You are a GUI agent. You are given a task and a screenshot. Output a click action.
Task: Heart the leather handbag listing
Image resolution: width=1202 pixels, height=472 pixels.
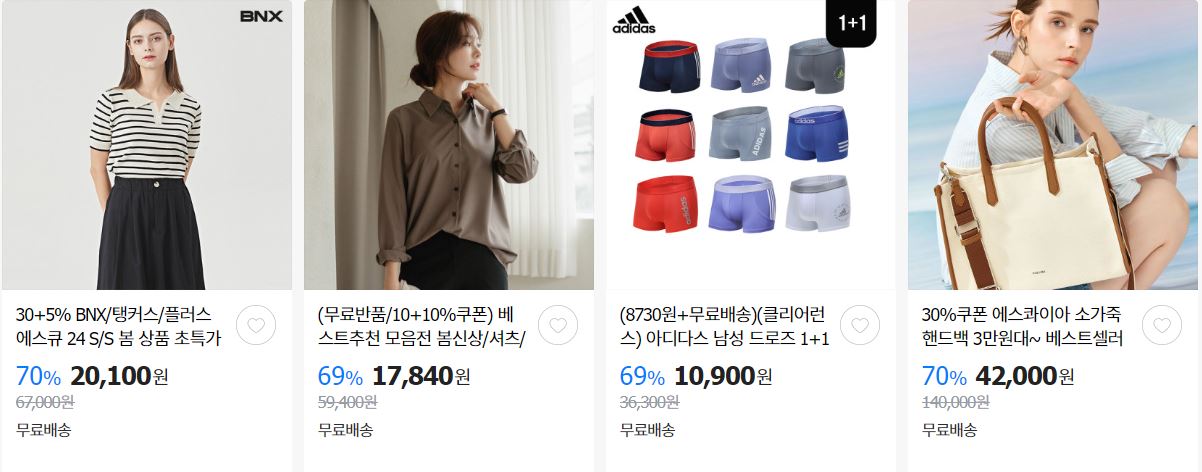coord(1162,326)
